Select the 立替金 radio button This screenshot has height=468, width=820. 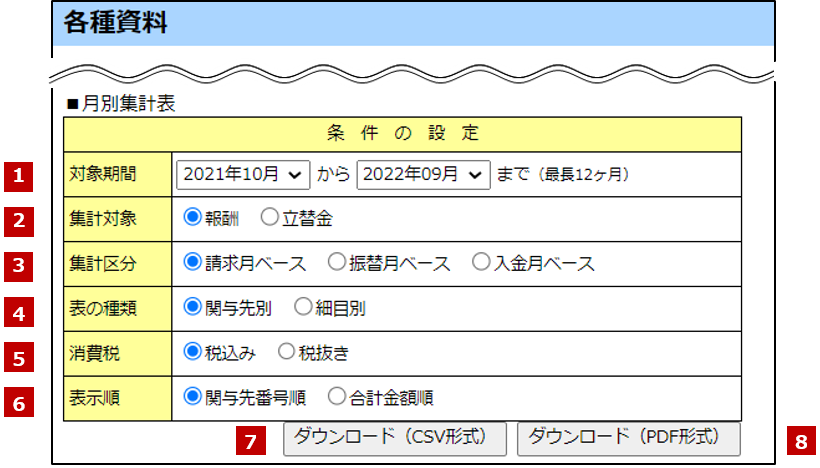[x=269, y=217]
